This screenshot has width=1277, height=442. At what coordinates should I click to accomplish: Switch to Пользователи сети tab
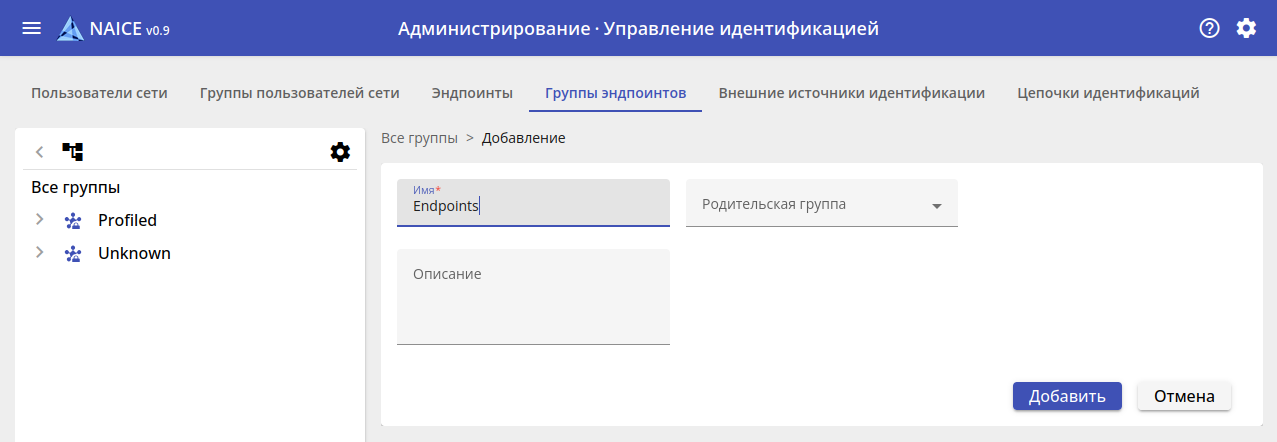coord(99,93)
